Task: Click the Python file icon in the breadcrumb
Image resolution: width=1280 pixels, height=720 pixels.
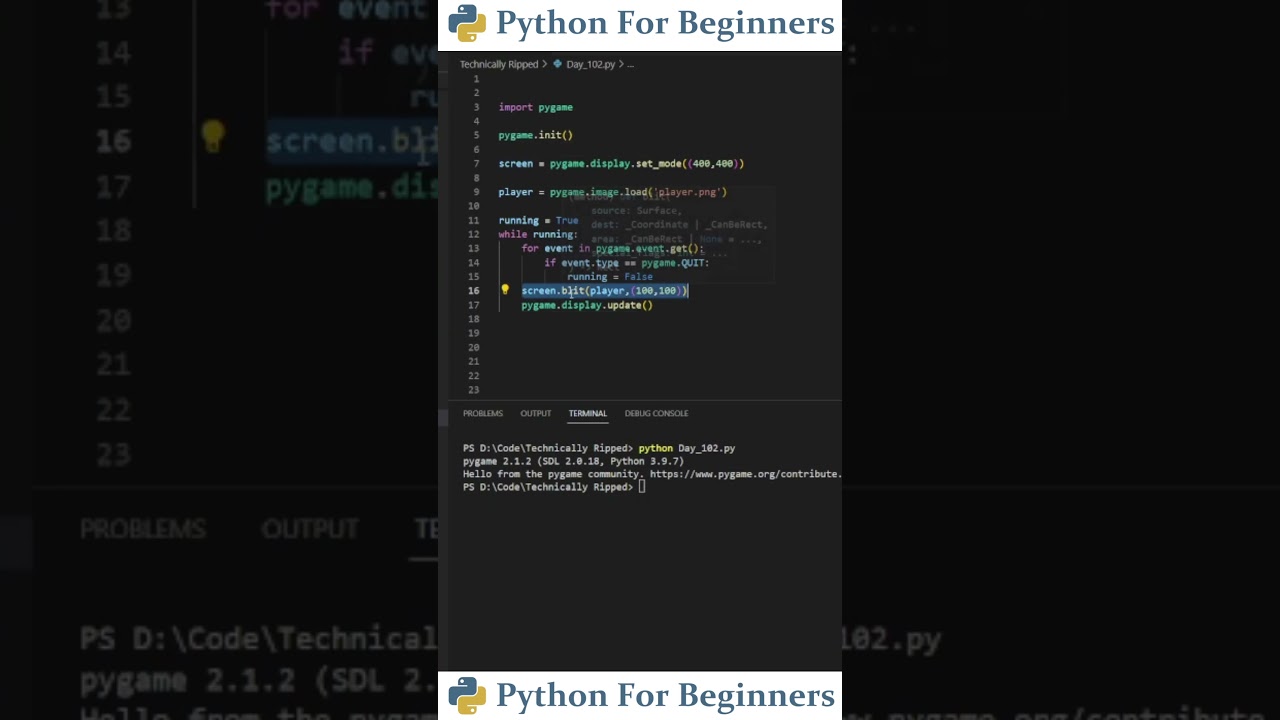Action: click(x=558, y=64)
